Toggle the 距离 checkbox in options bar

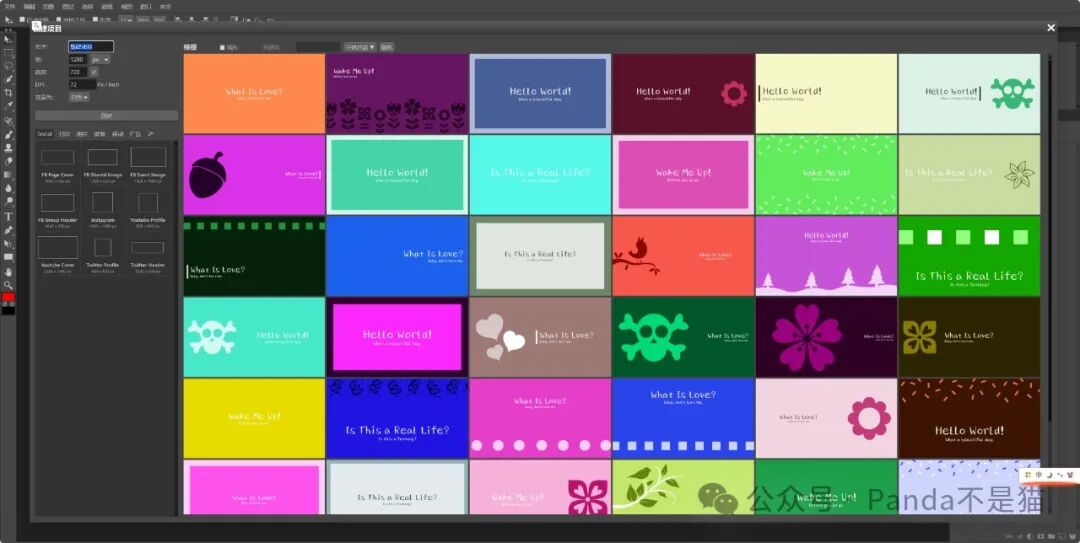[95, 19]
